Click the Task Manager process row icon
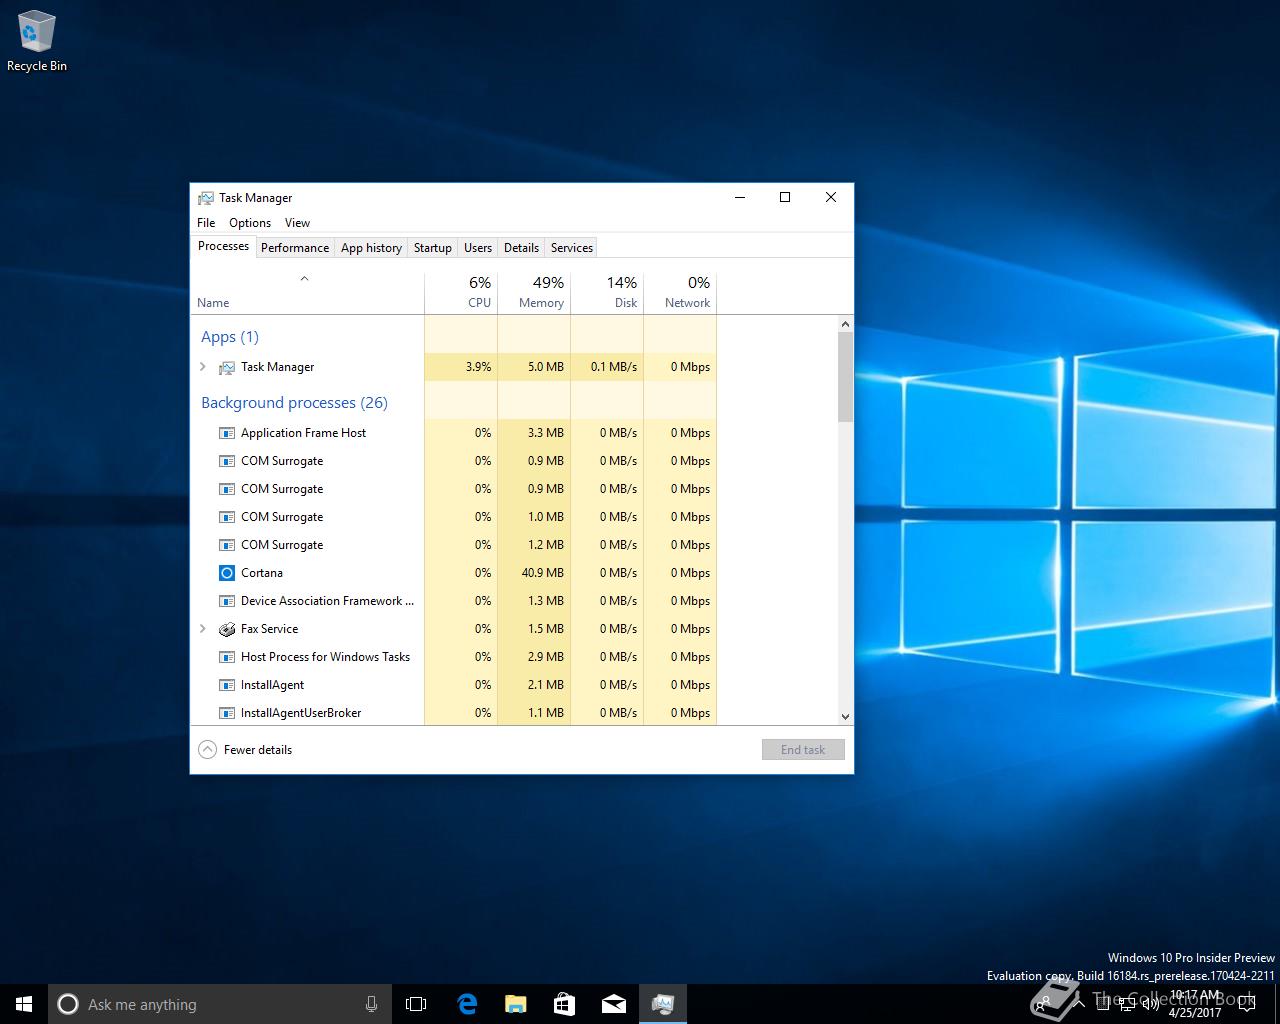 click(x=227, y=367)
